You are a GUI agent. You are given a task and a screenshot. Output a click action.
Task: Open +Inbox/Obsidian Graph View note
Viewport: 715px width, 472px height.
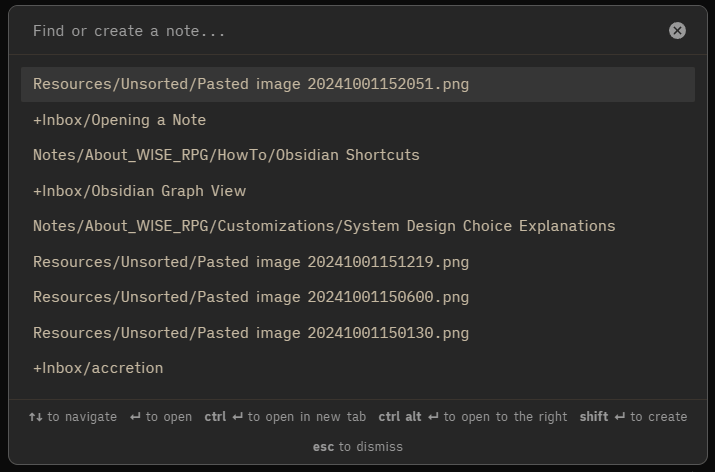click(140, 191)
